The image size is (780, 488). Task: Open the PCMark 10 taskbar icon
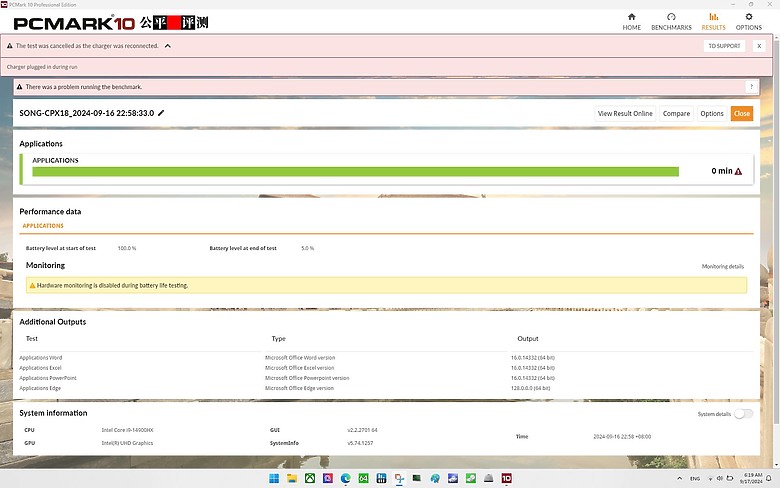(x=506, y=479)
